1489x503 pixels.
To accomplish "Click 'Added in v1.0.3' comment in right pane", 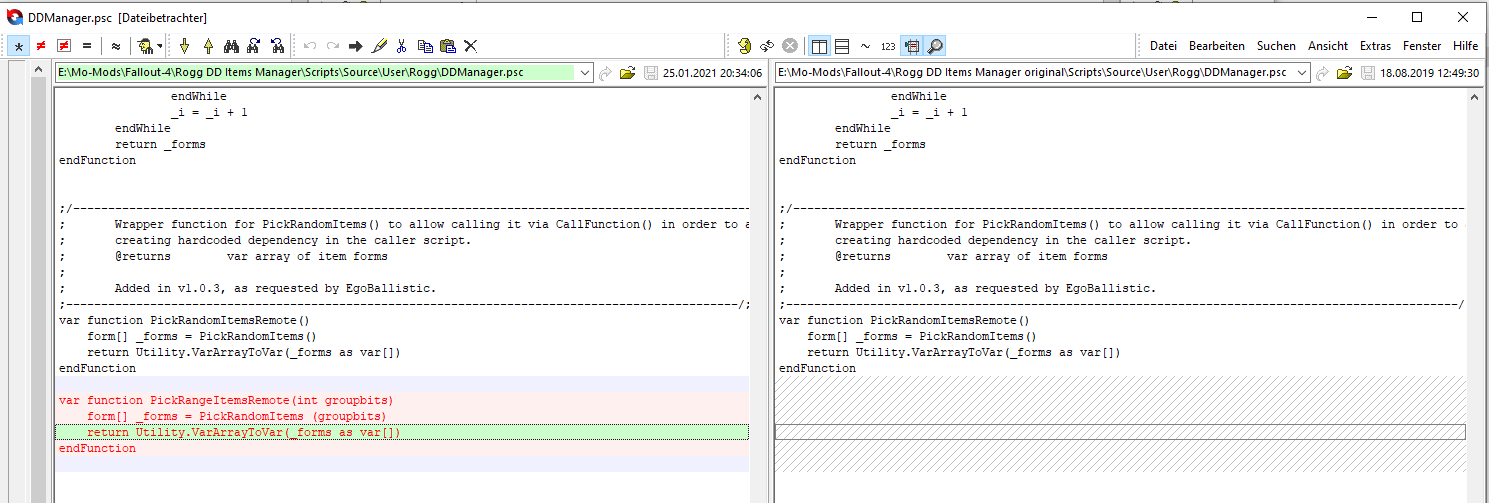I will [x=995, y=288].
